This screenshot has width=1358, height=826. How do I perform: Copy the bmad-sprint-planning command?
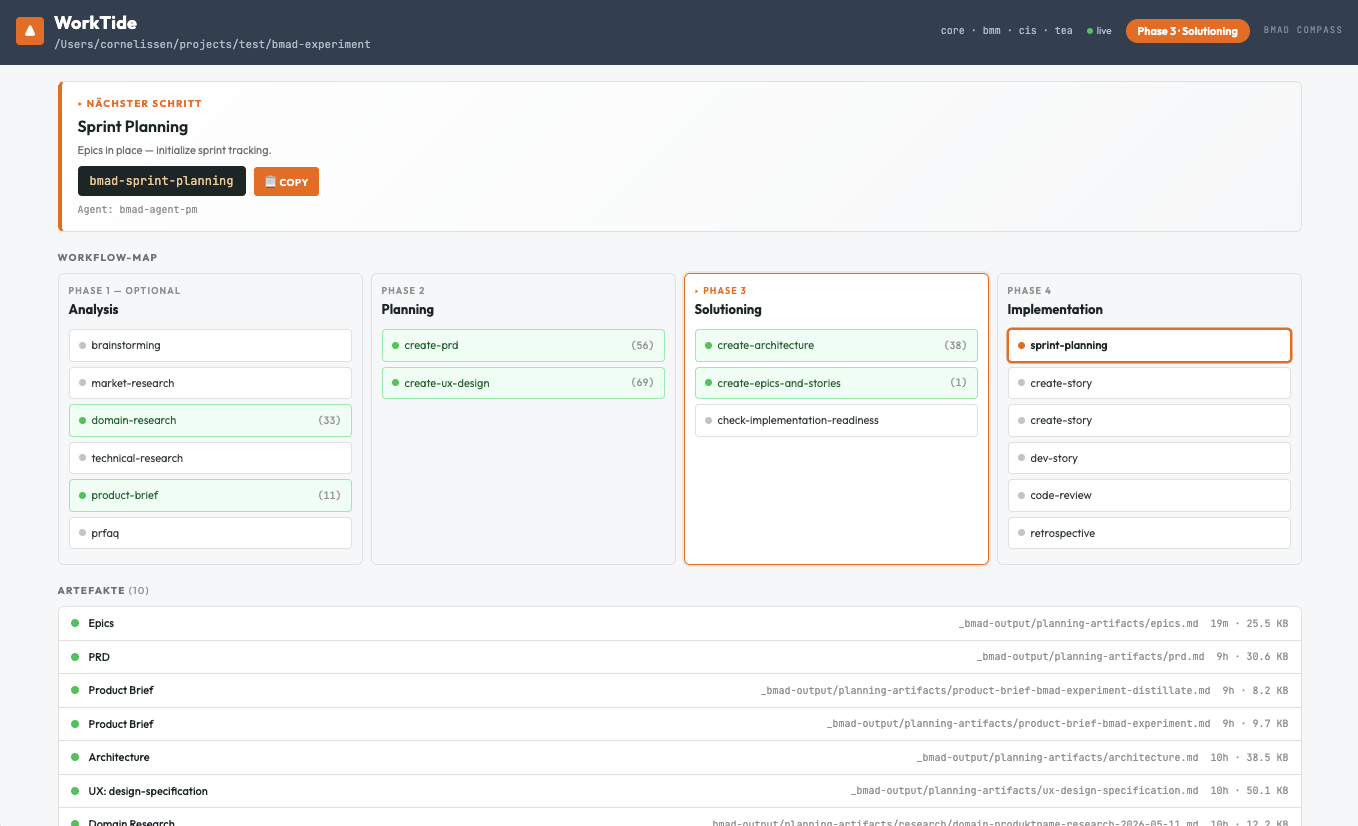pyautogui.click(x=286, y=182)
